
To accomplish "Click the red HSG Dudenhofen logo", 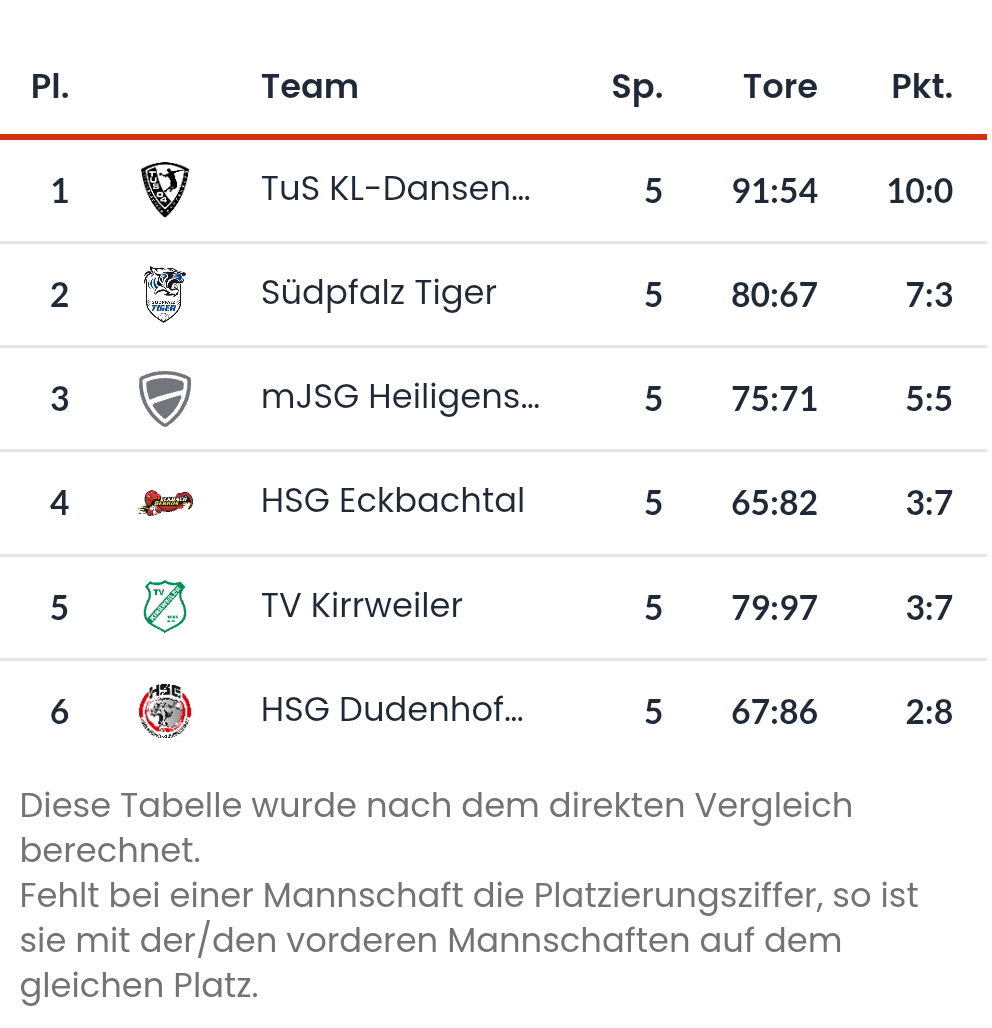I will click(165, 711).
